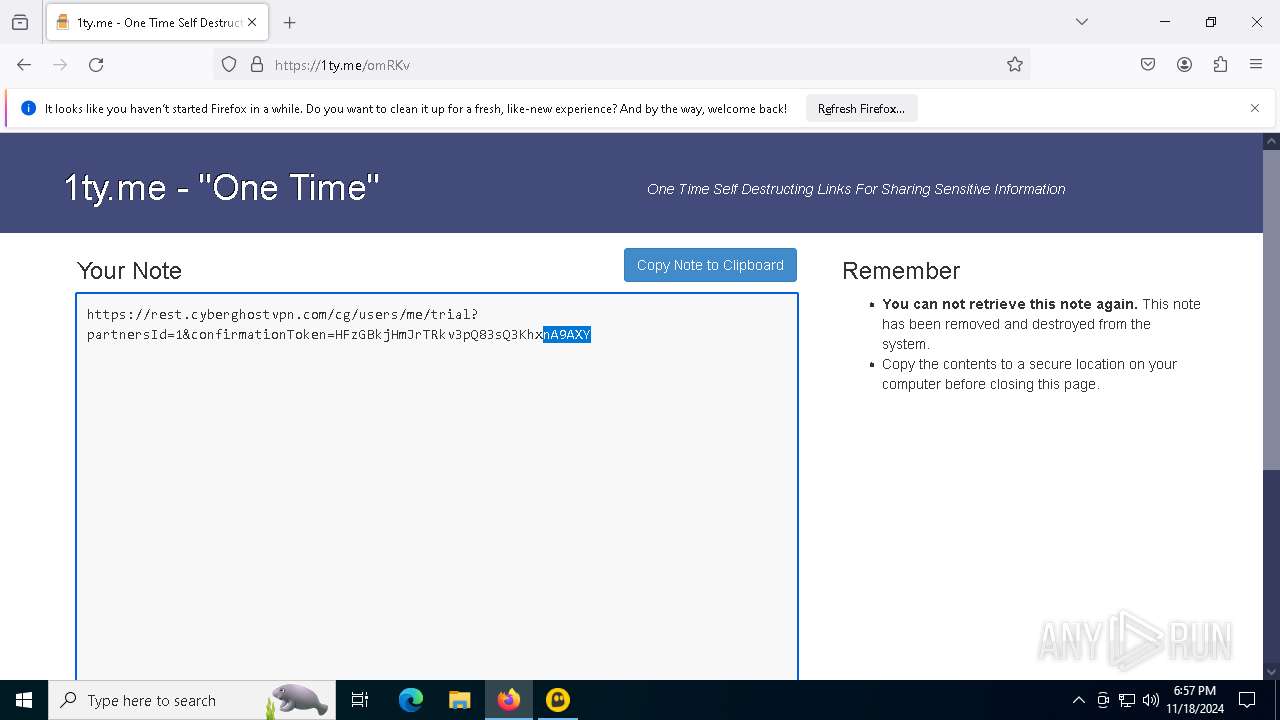The image size is (1280, 720).
Task: Click the Remember heading
Action: point(901,271)
